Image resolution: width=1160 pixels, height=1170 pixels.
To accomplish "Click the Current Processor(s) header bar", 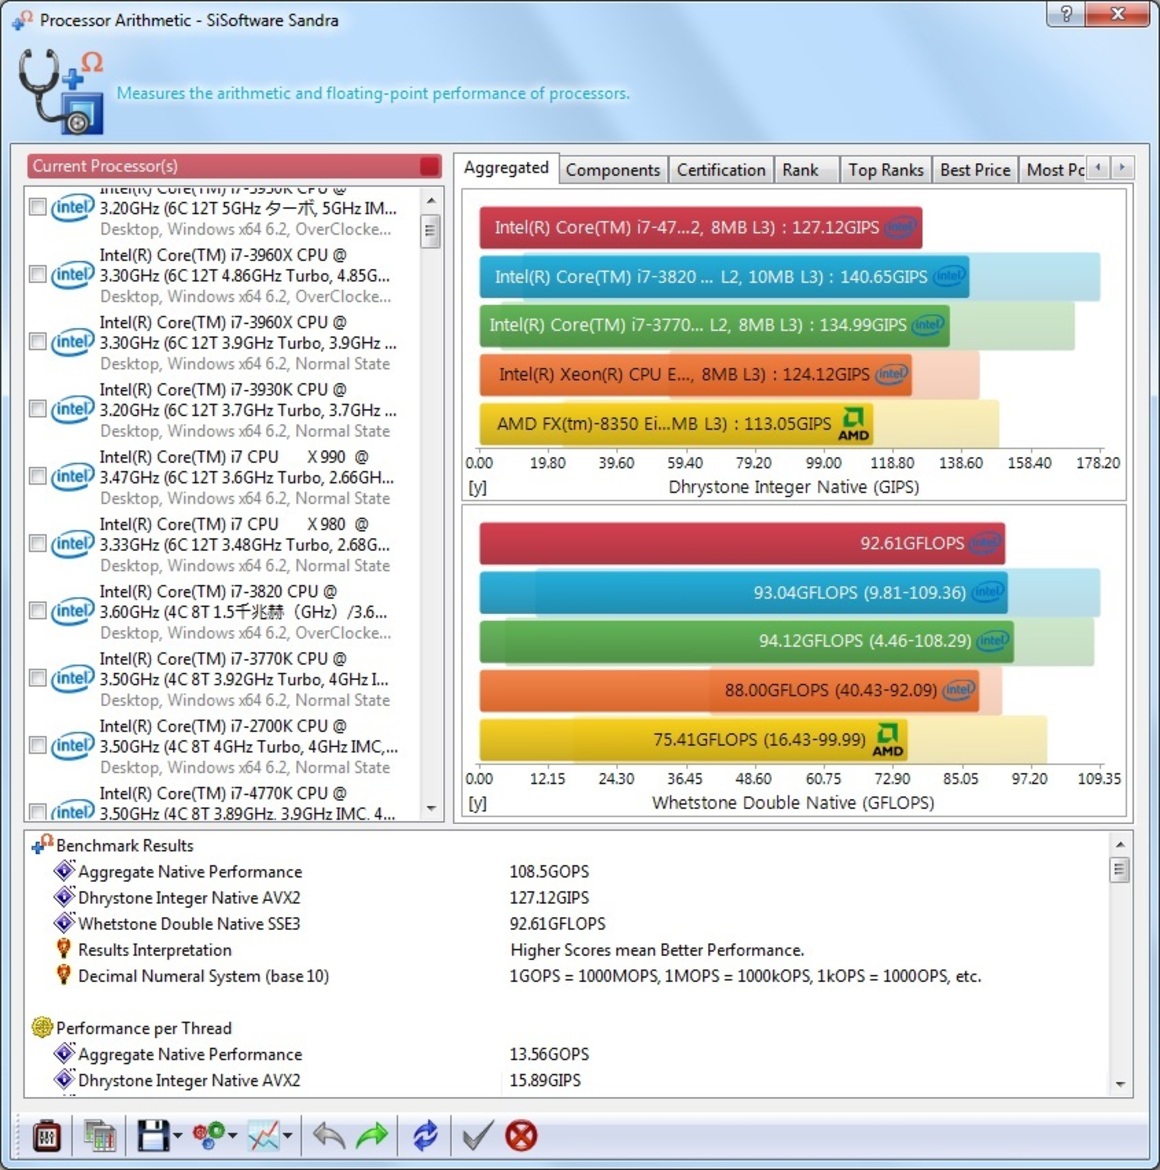I will click(234, 166).
